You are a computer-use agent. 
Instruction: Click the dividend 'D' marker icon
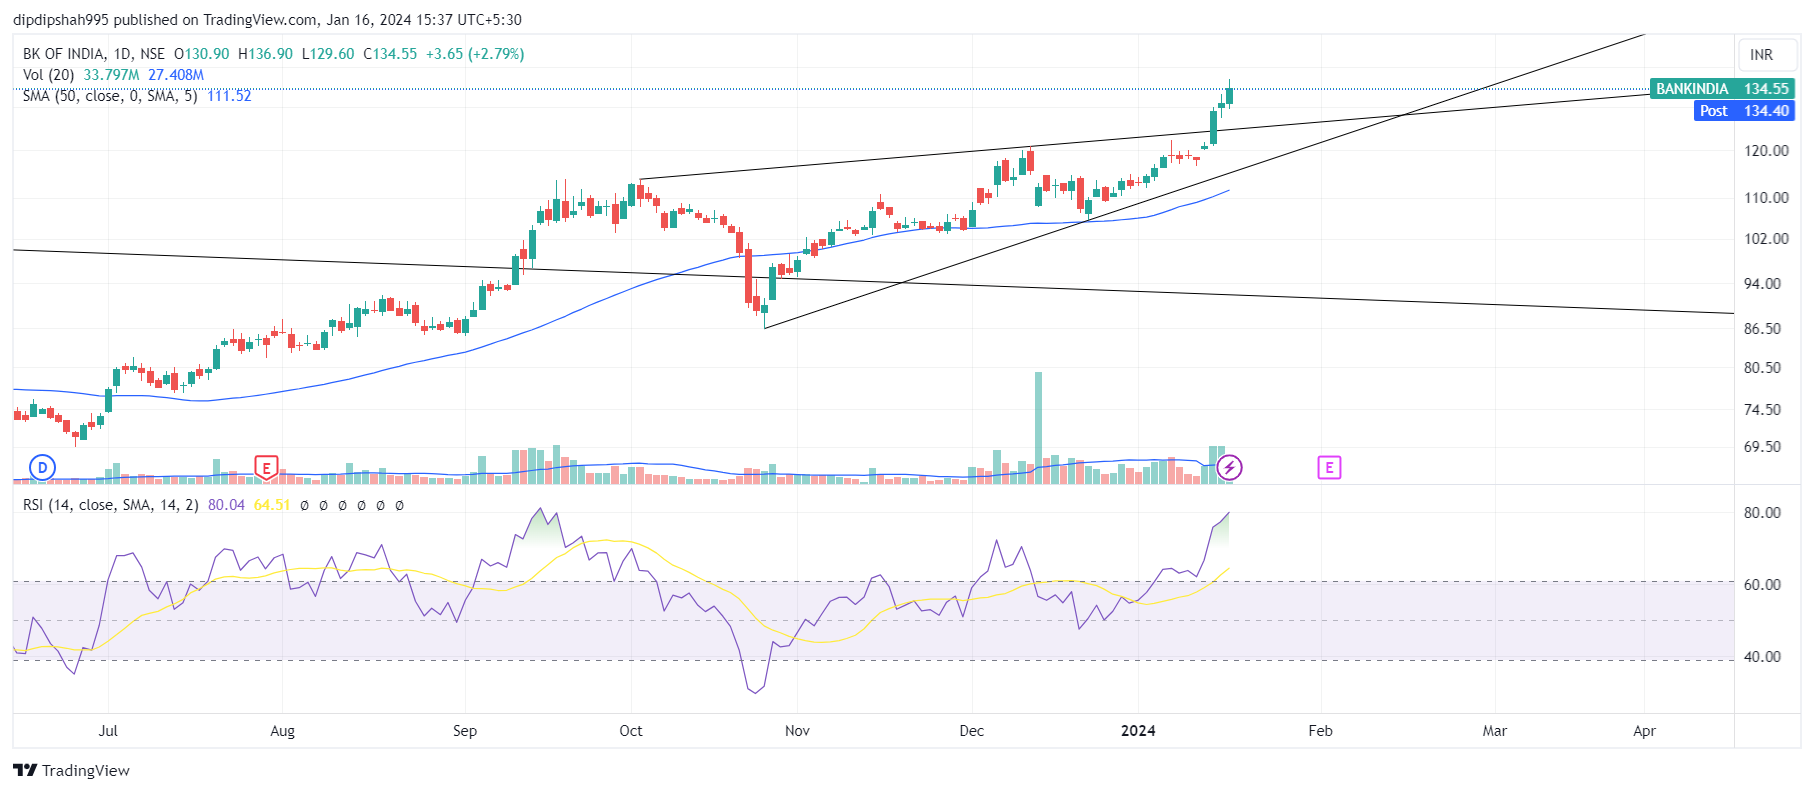(x=42, y=467)
